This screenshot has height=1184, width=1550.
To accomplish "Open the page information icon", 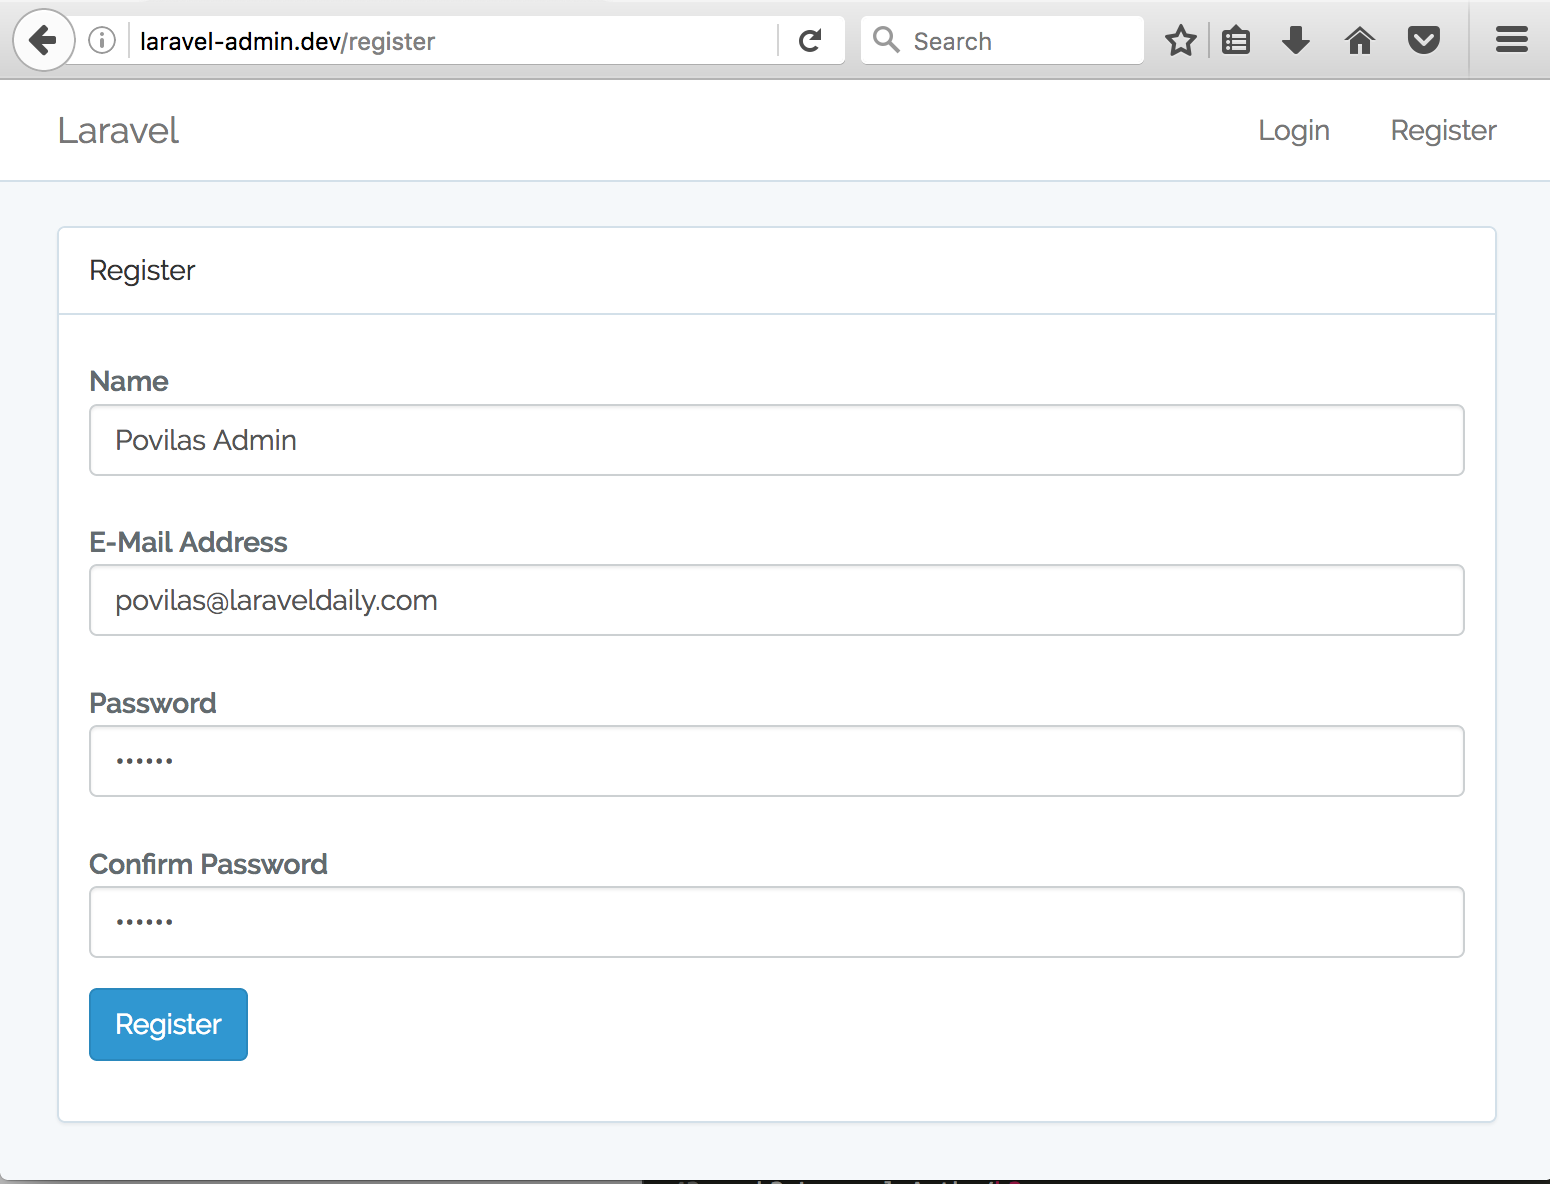I will [x=99, y=40].
